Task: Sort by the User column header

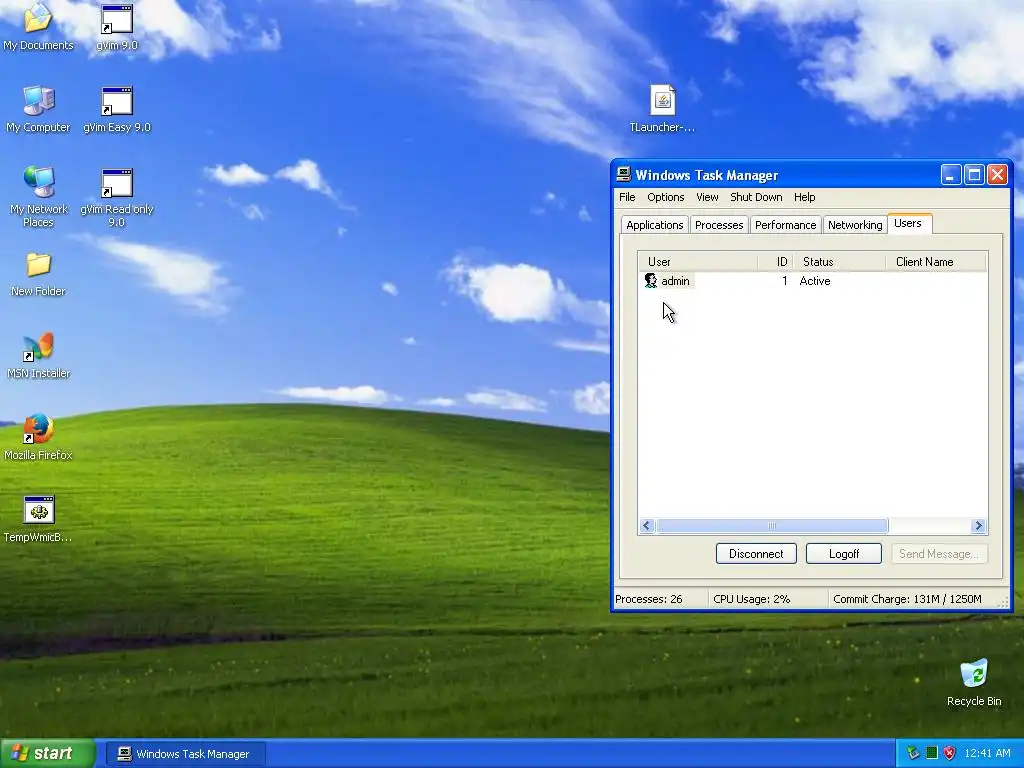Action: click(698, 262)
